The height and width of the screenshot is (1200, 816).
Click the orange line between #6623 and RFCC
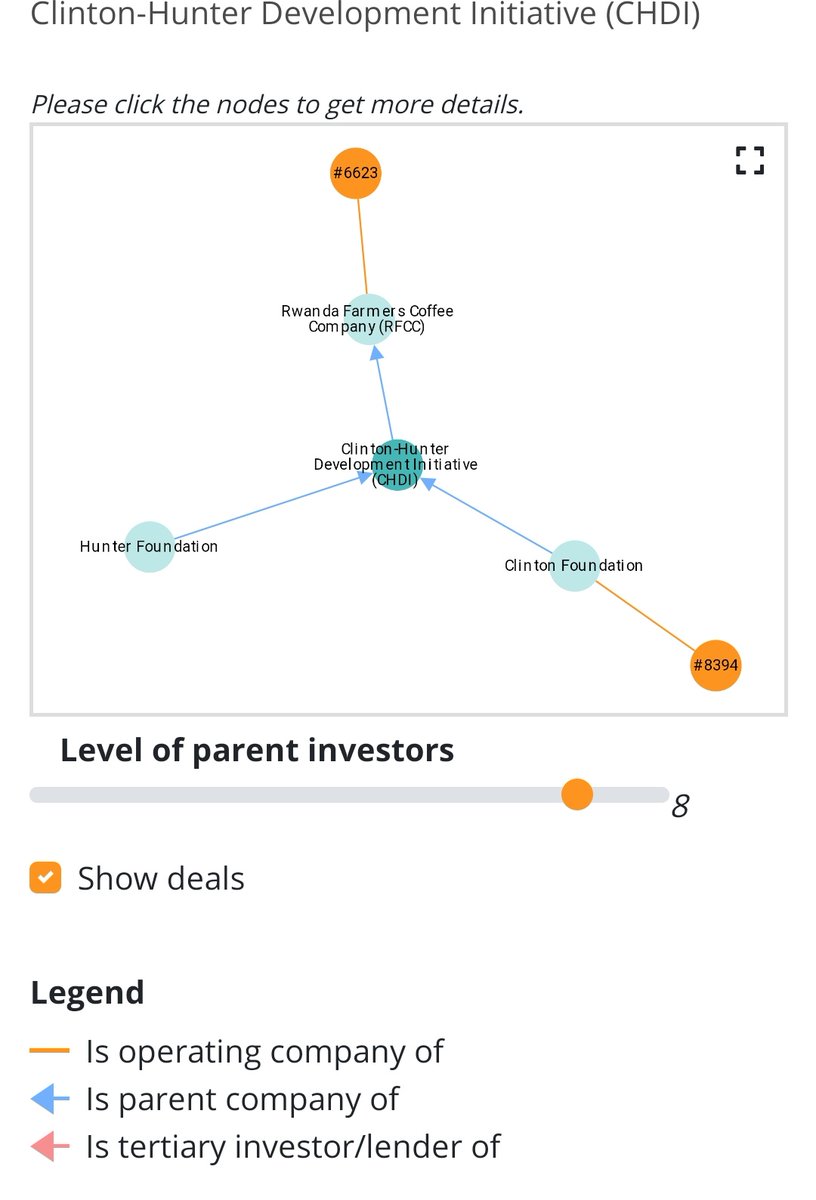(x=362, y=247)
